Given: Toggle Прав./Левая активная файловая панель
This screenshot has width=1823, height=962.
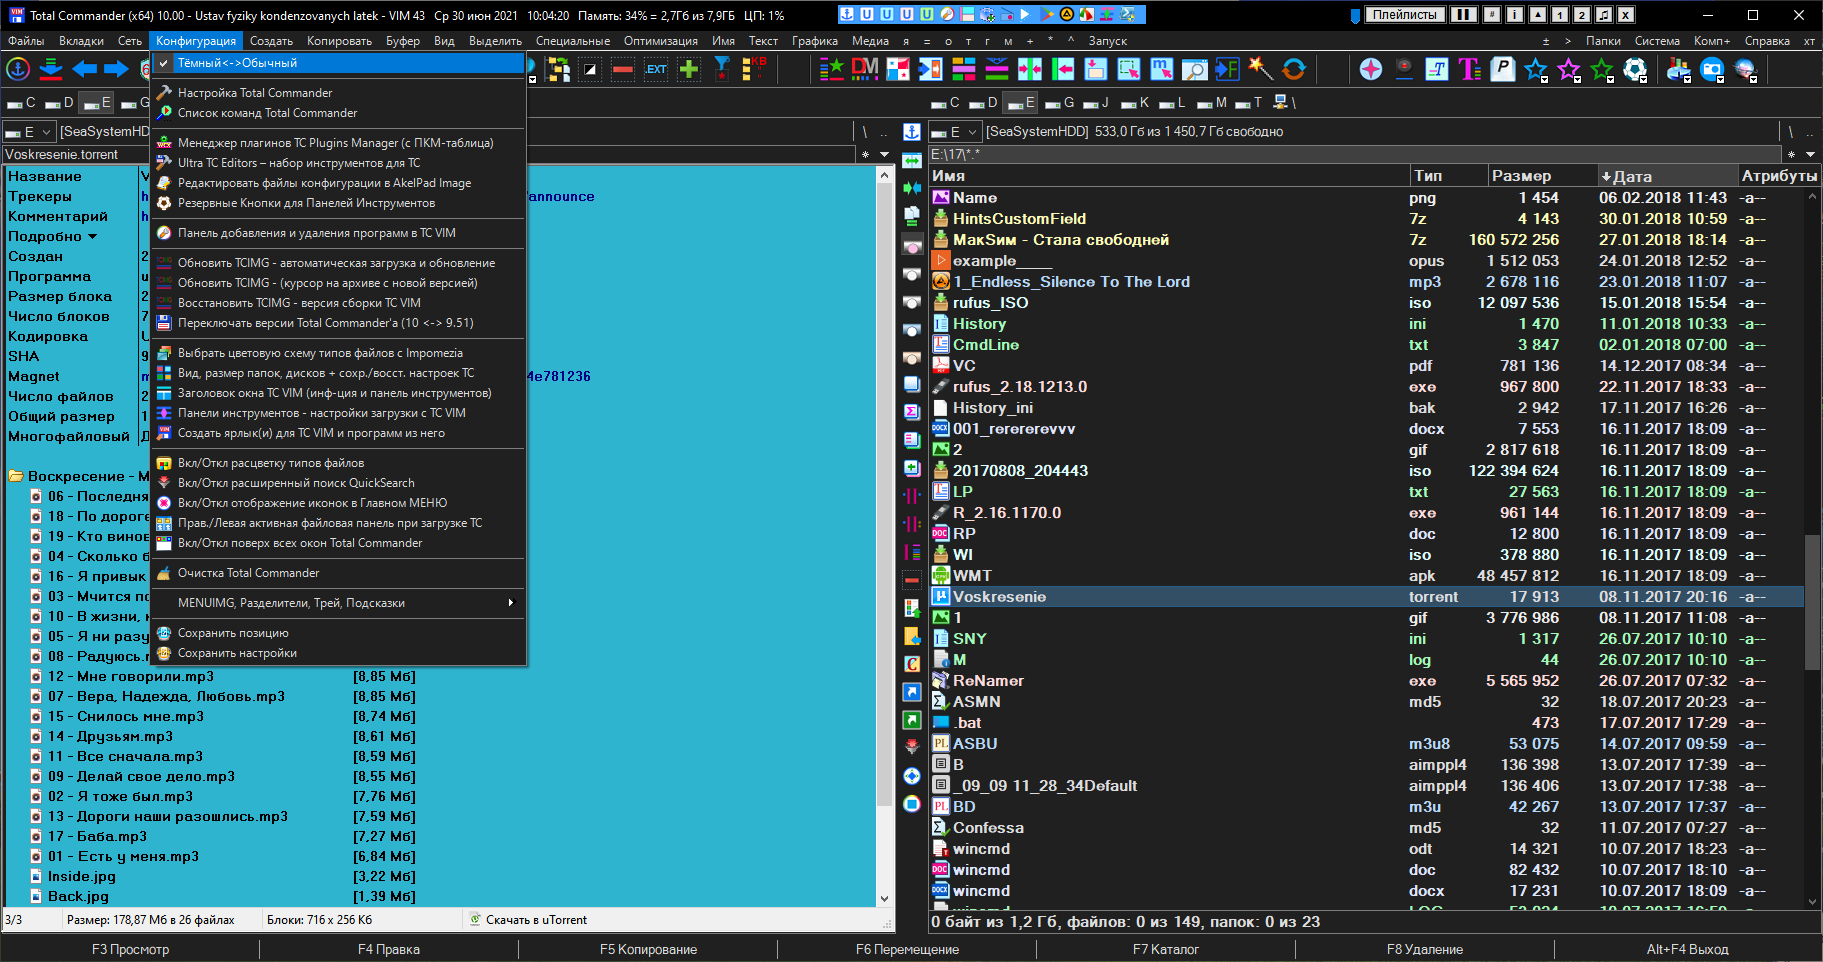Looking at the screenshot, I should pos(339,523).
